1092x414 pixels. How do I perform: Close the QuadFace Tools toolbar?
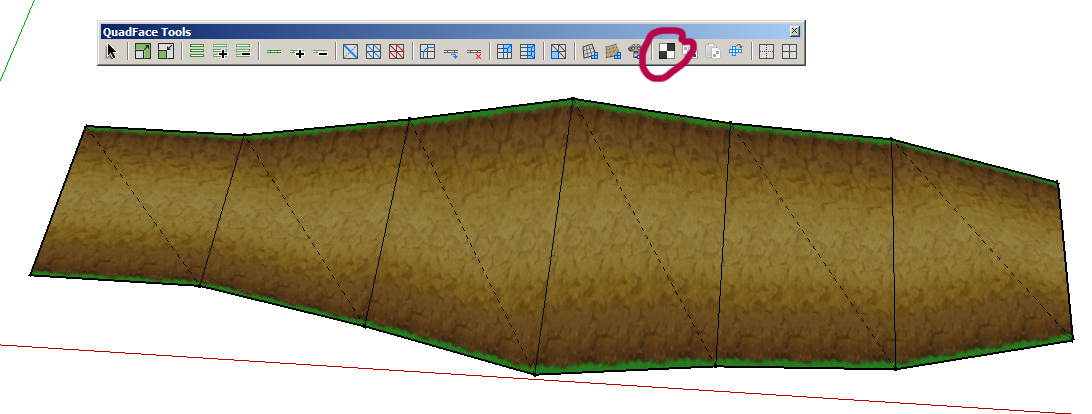[x=795, y=31]
